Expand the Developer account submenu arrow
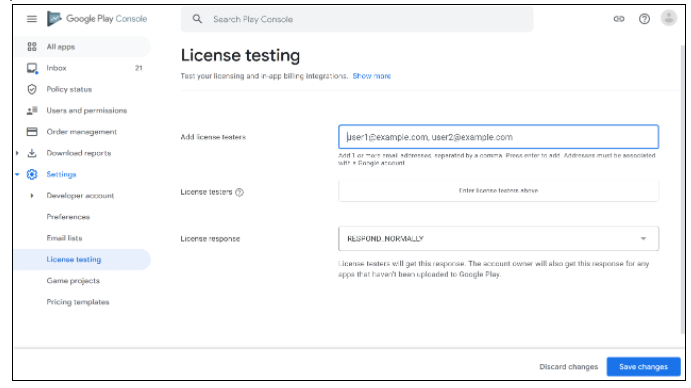This screenshot has width=691, height=388. pyautogui.click(x=32, y=196)
